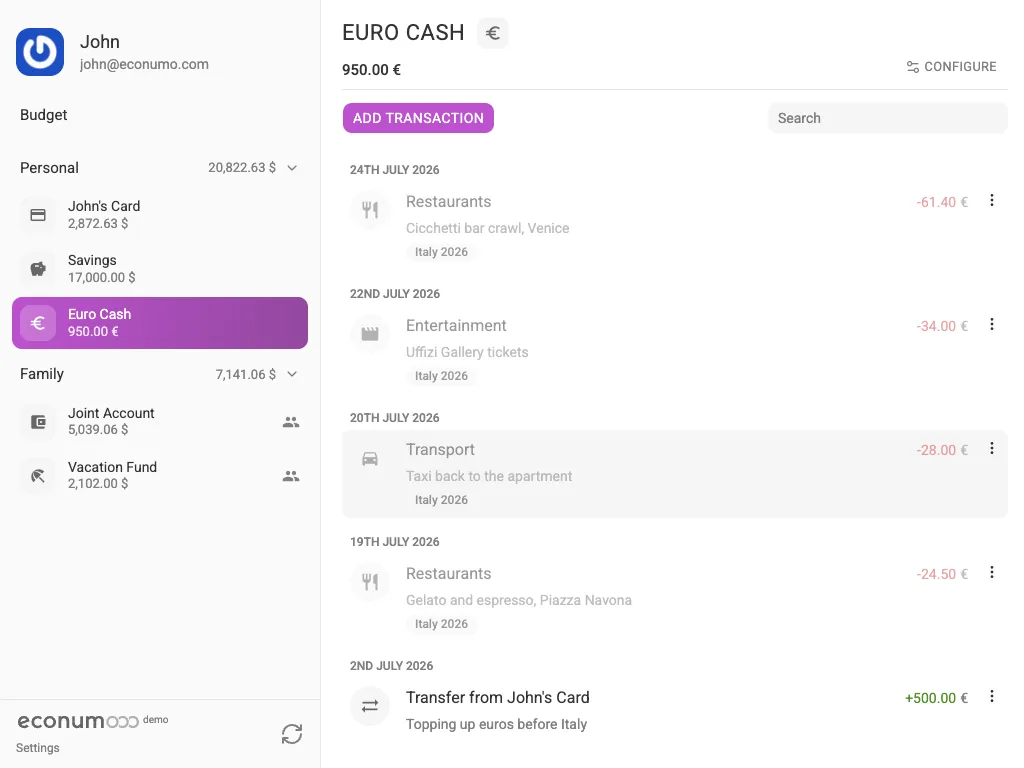Click the -24.50 € amount
This screenshot has height=768, width=1024.
point(942,574)
